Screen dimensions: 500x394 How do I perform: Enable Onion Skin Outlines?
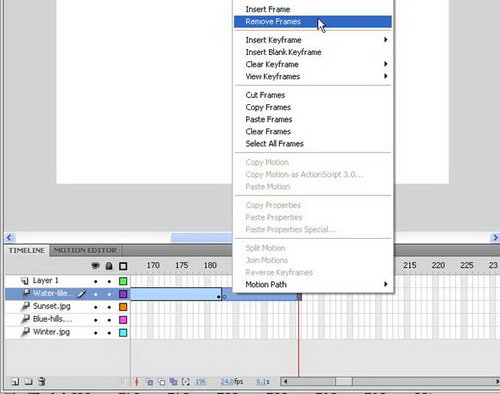coord(161,382)
